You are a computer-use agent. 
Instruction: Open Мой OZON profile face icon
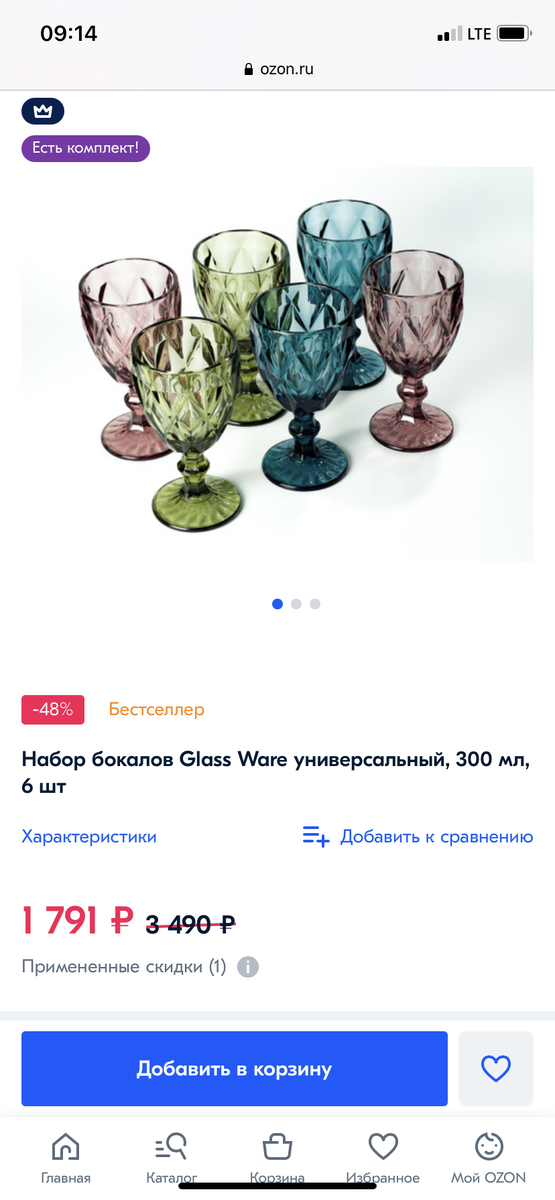(x=488, y=1146)
